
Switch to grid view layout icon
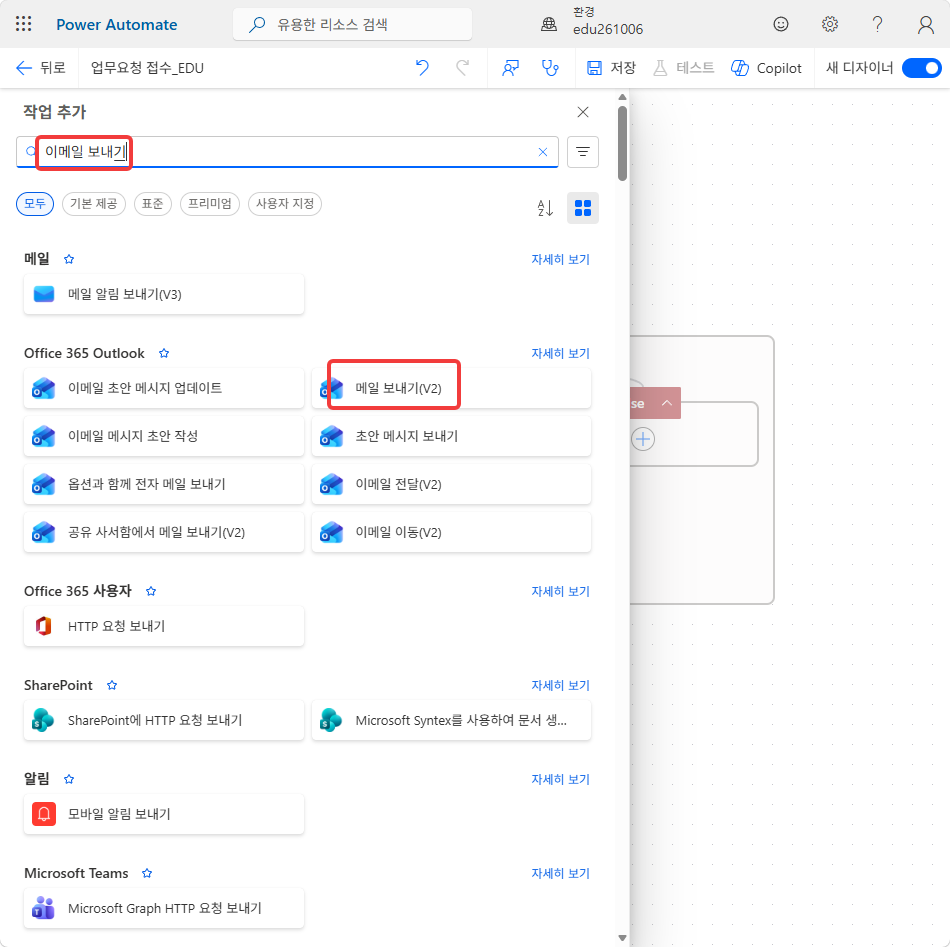coord(583,208)
